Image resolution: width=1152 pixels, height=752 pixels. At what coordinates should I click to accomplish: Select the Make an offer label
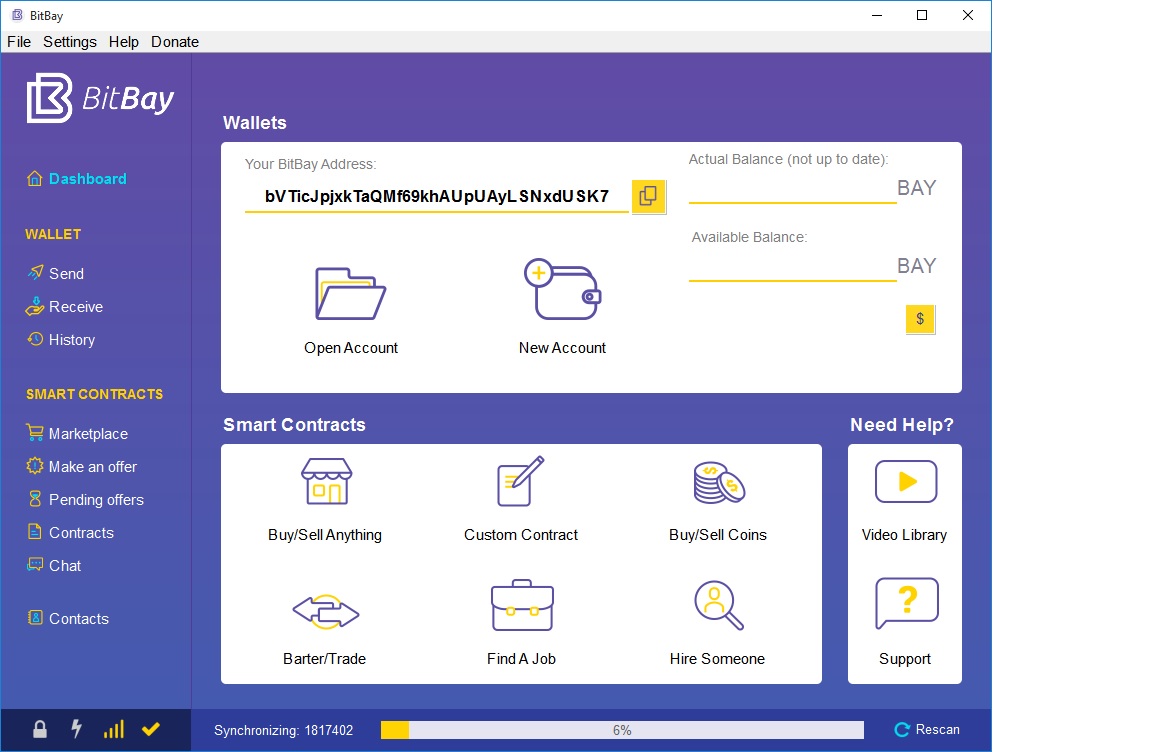[x=93, y=466]
